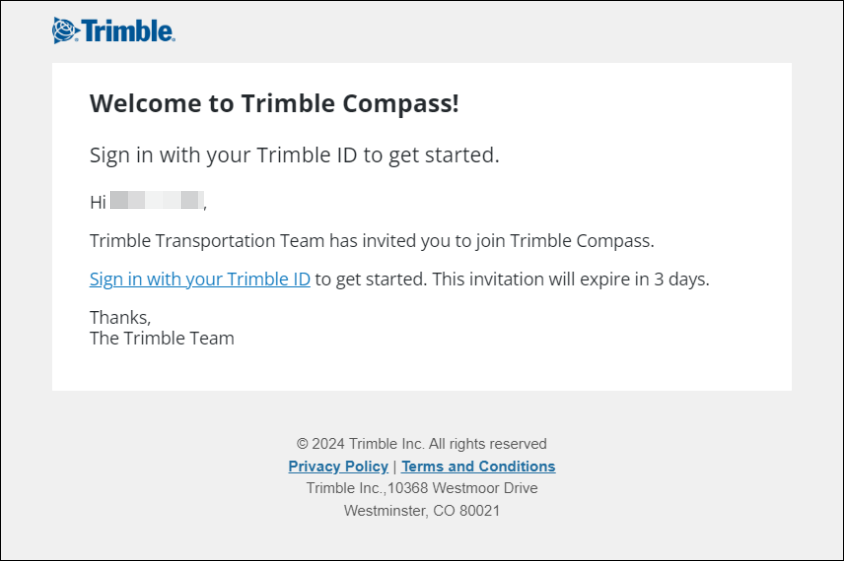Viewport: 844px width, 561px height.
Task: Select the large gray sign-in subheading
Action: click(x=294, y=155)
